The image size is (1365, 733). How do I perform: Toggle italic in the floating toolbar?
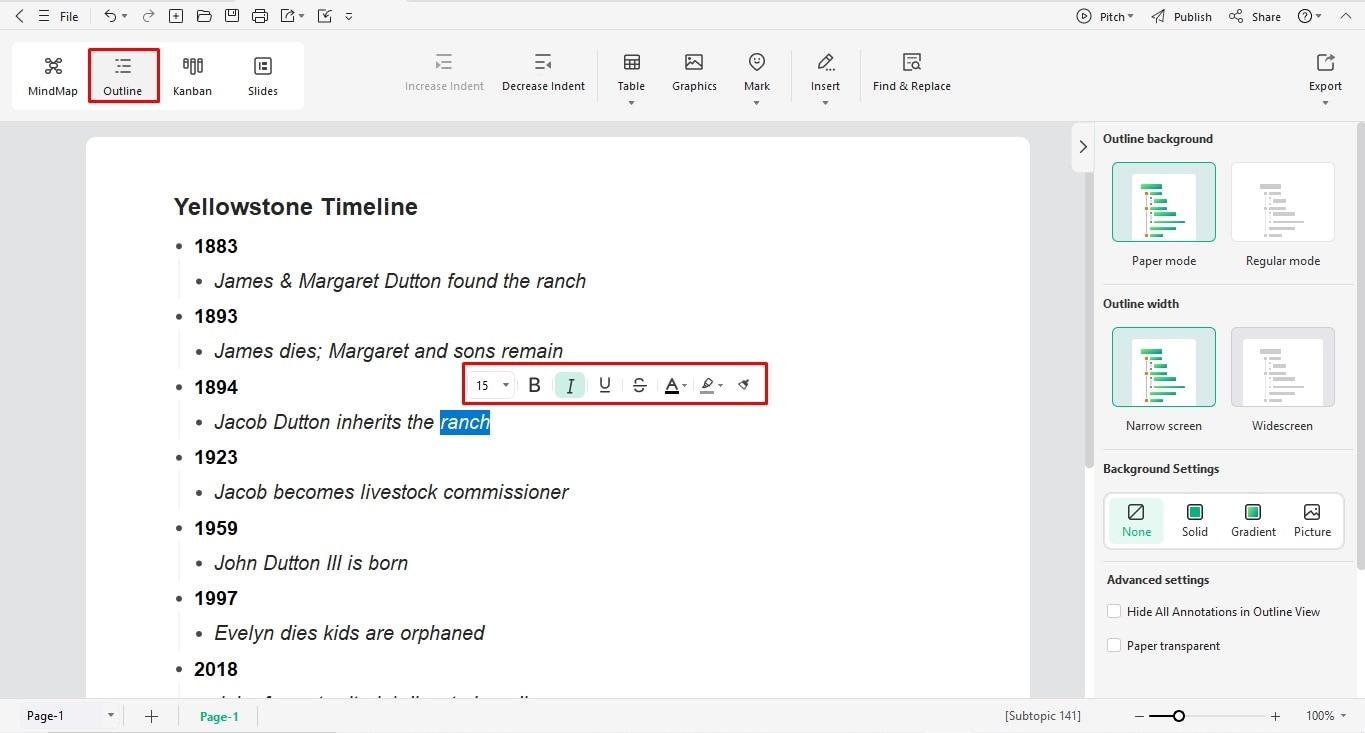570,385
